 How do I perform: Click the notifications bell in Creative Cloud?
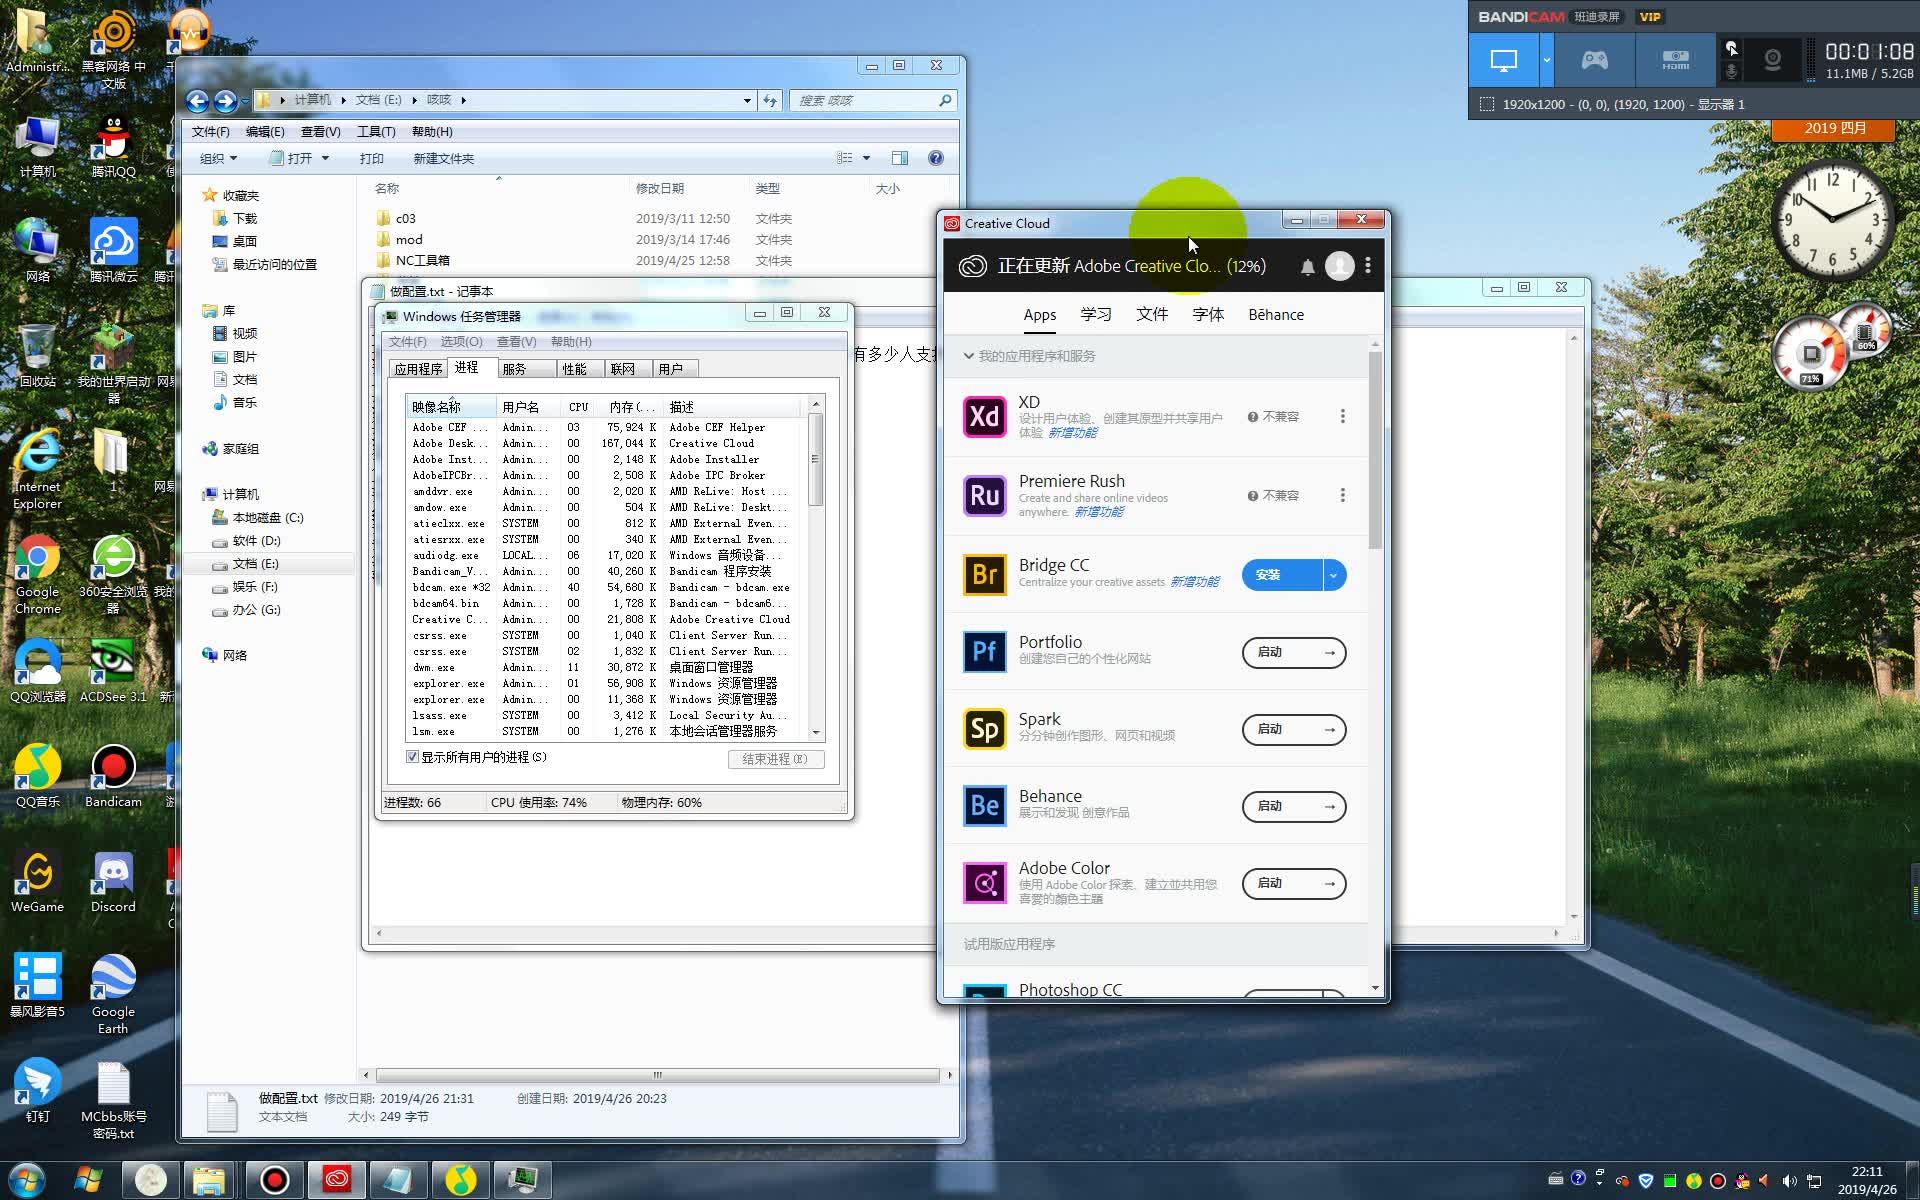click(x=1307, y=267)
